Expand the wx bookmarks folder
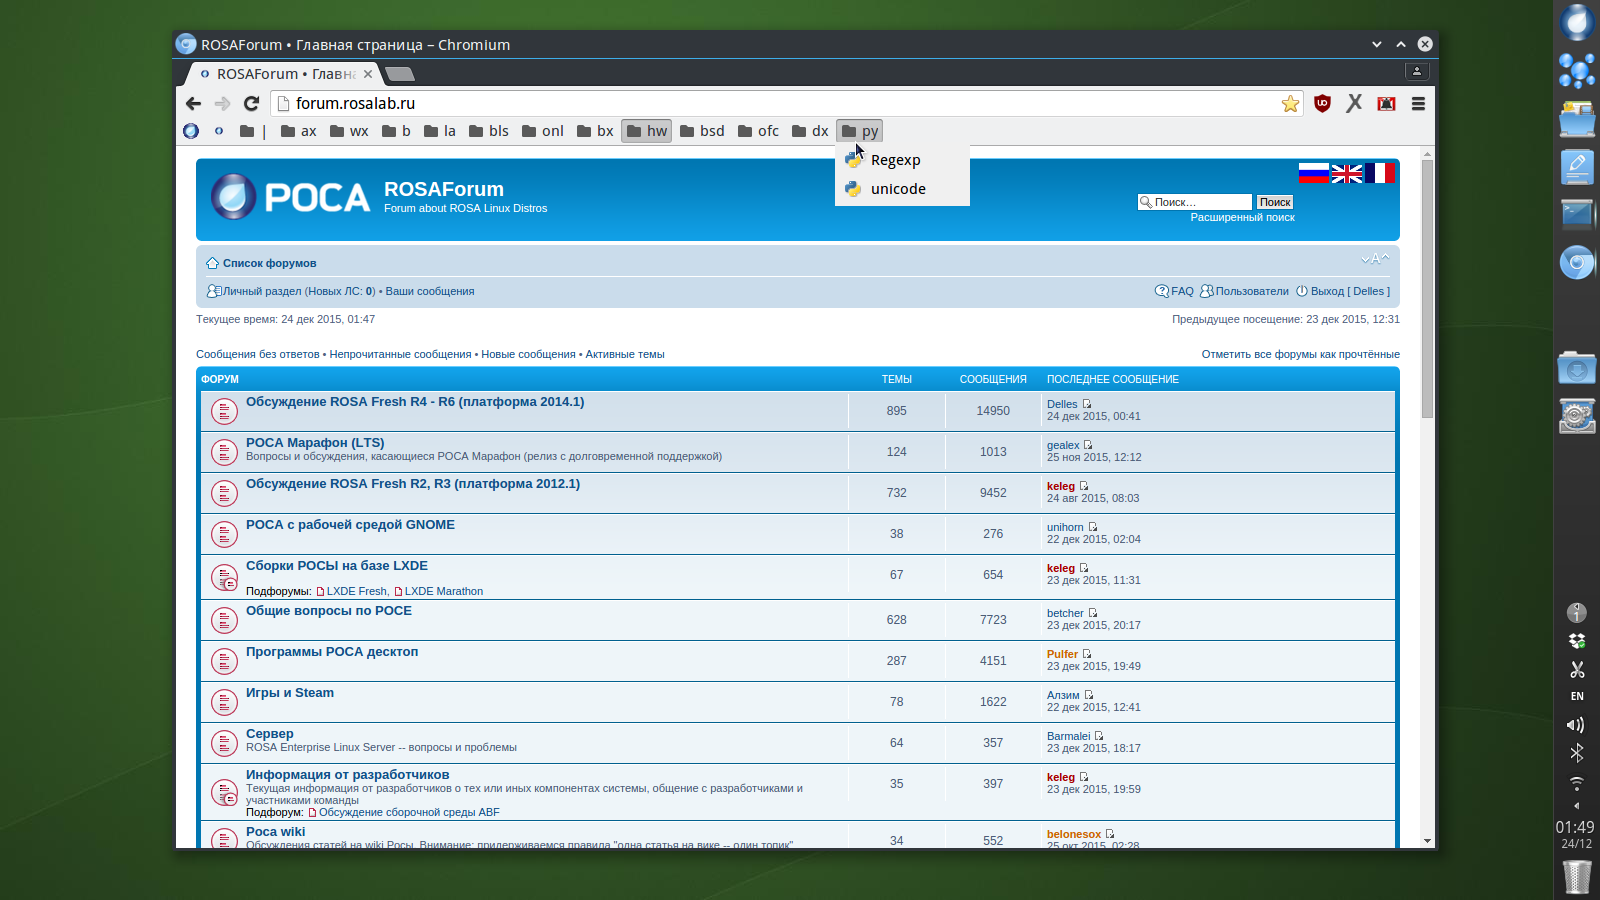 (x=349, y=131)
